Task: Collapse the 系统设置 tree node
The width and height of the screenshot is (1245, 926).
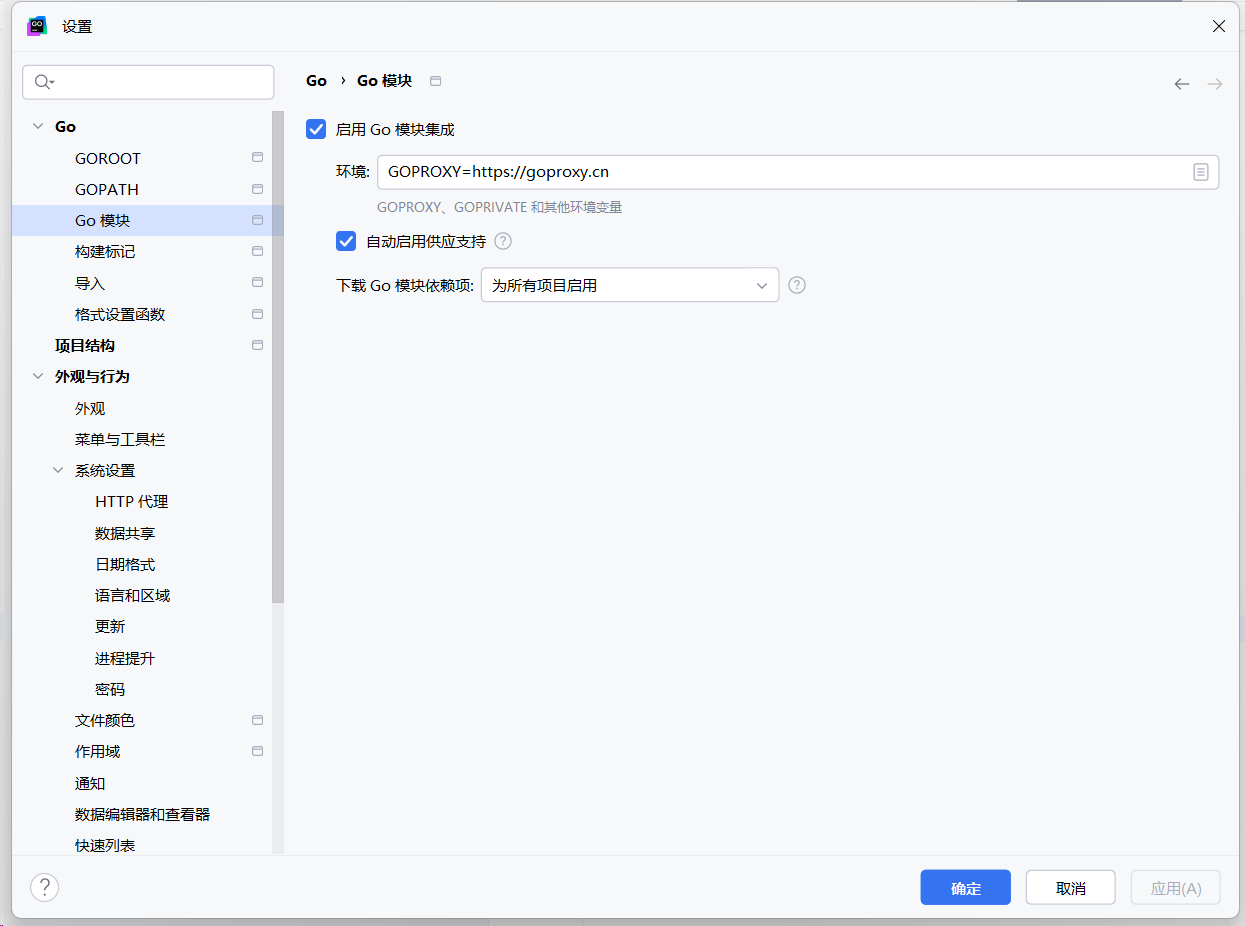Action: coord(58,471)
